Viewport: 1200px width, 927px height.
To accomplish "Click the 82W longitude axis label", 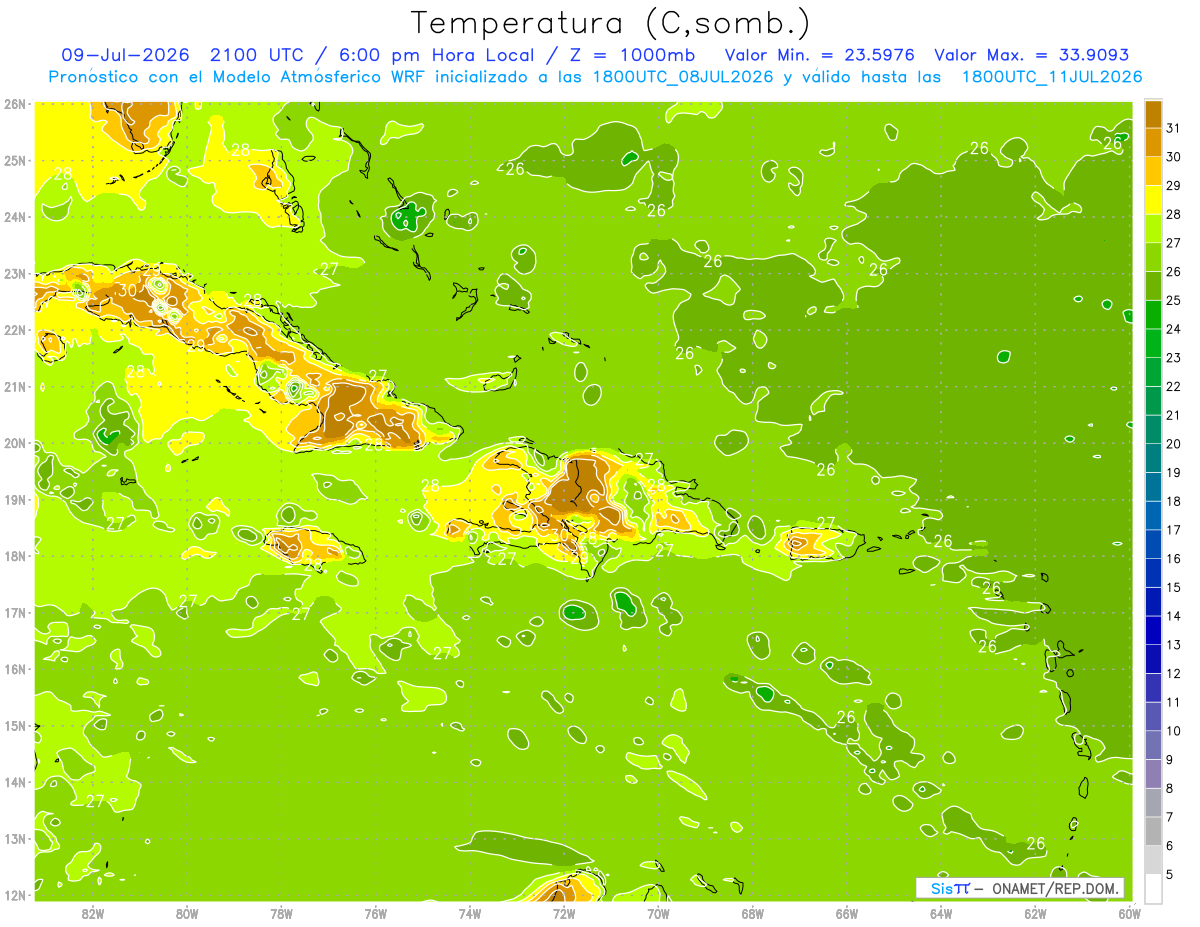I will tap(93, 913).
